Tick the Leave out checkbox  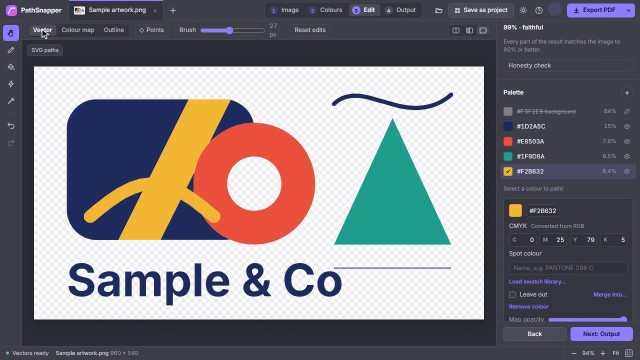pyautogui.click(x=512, y=294)
